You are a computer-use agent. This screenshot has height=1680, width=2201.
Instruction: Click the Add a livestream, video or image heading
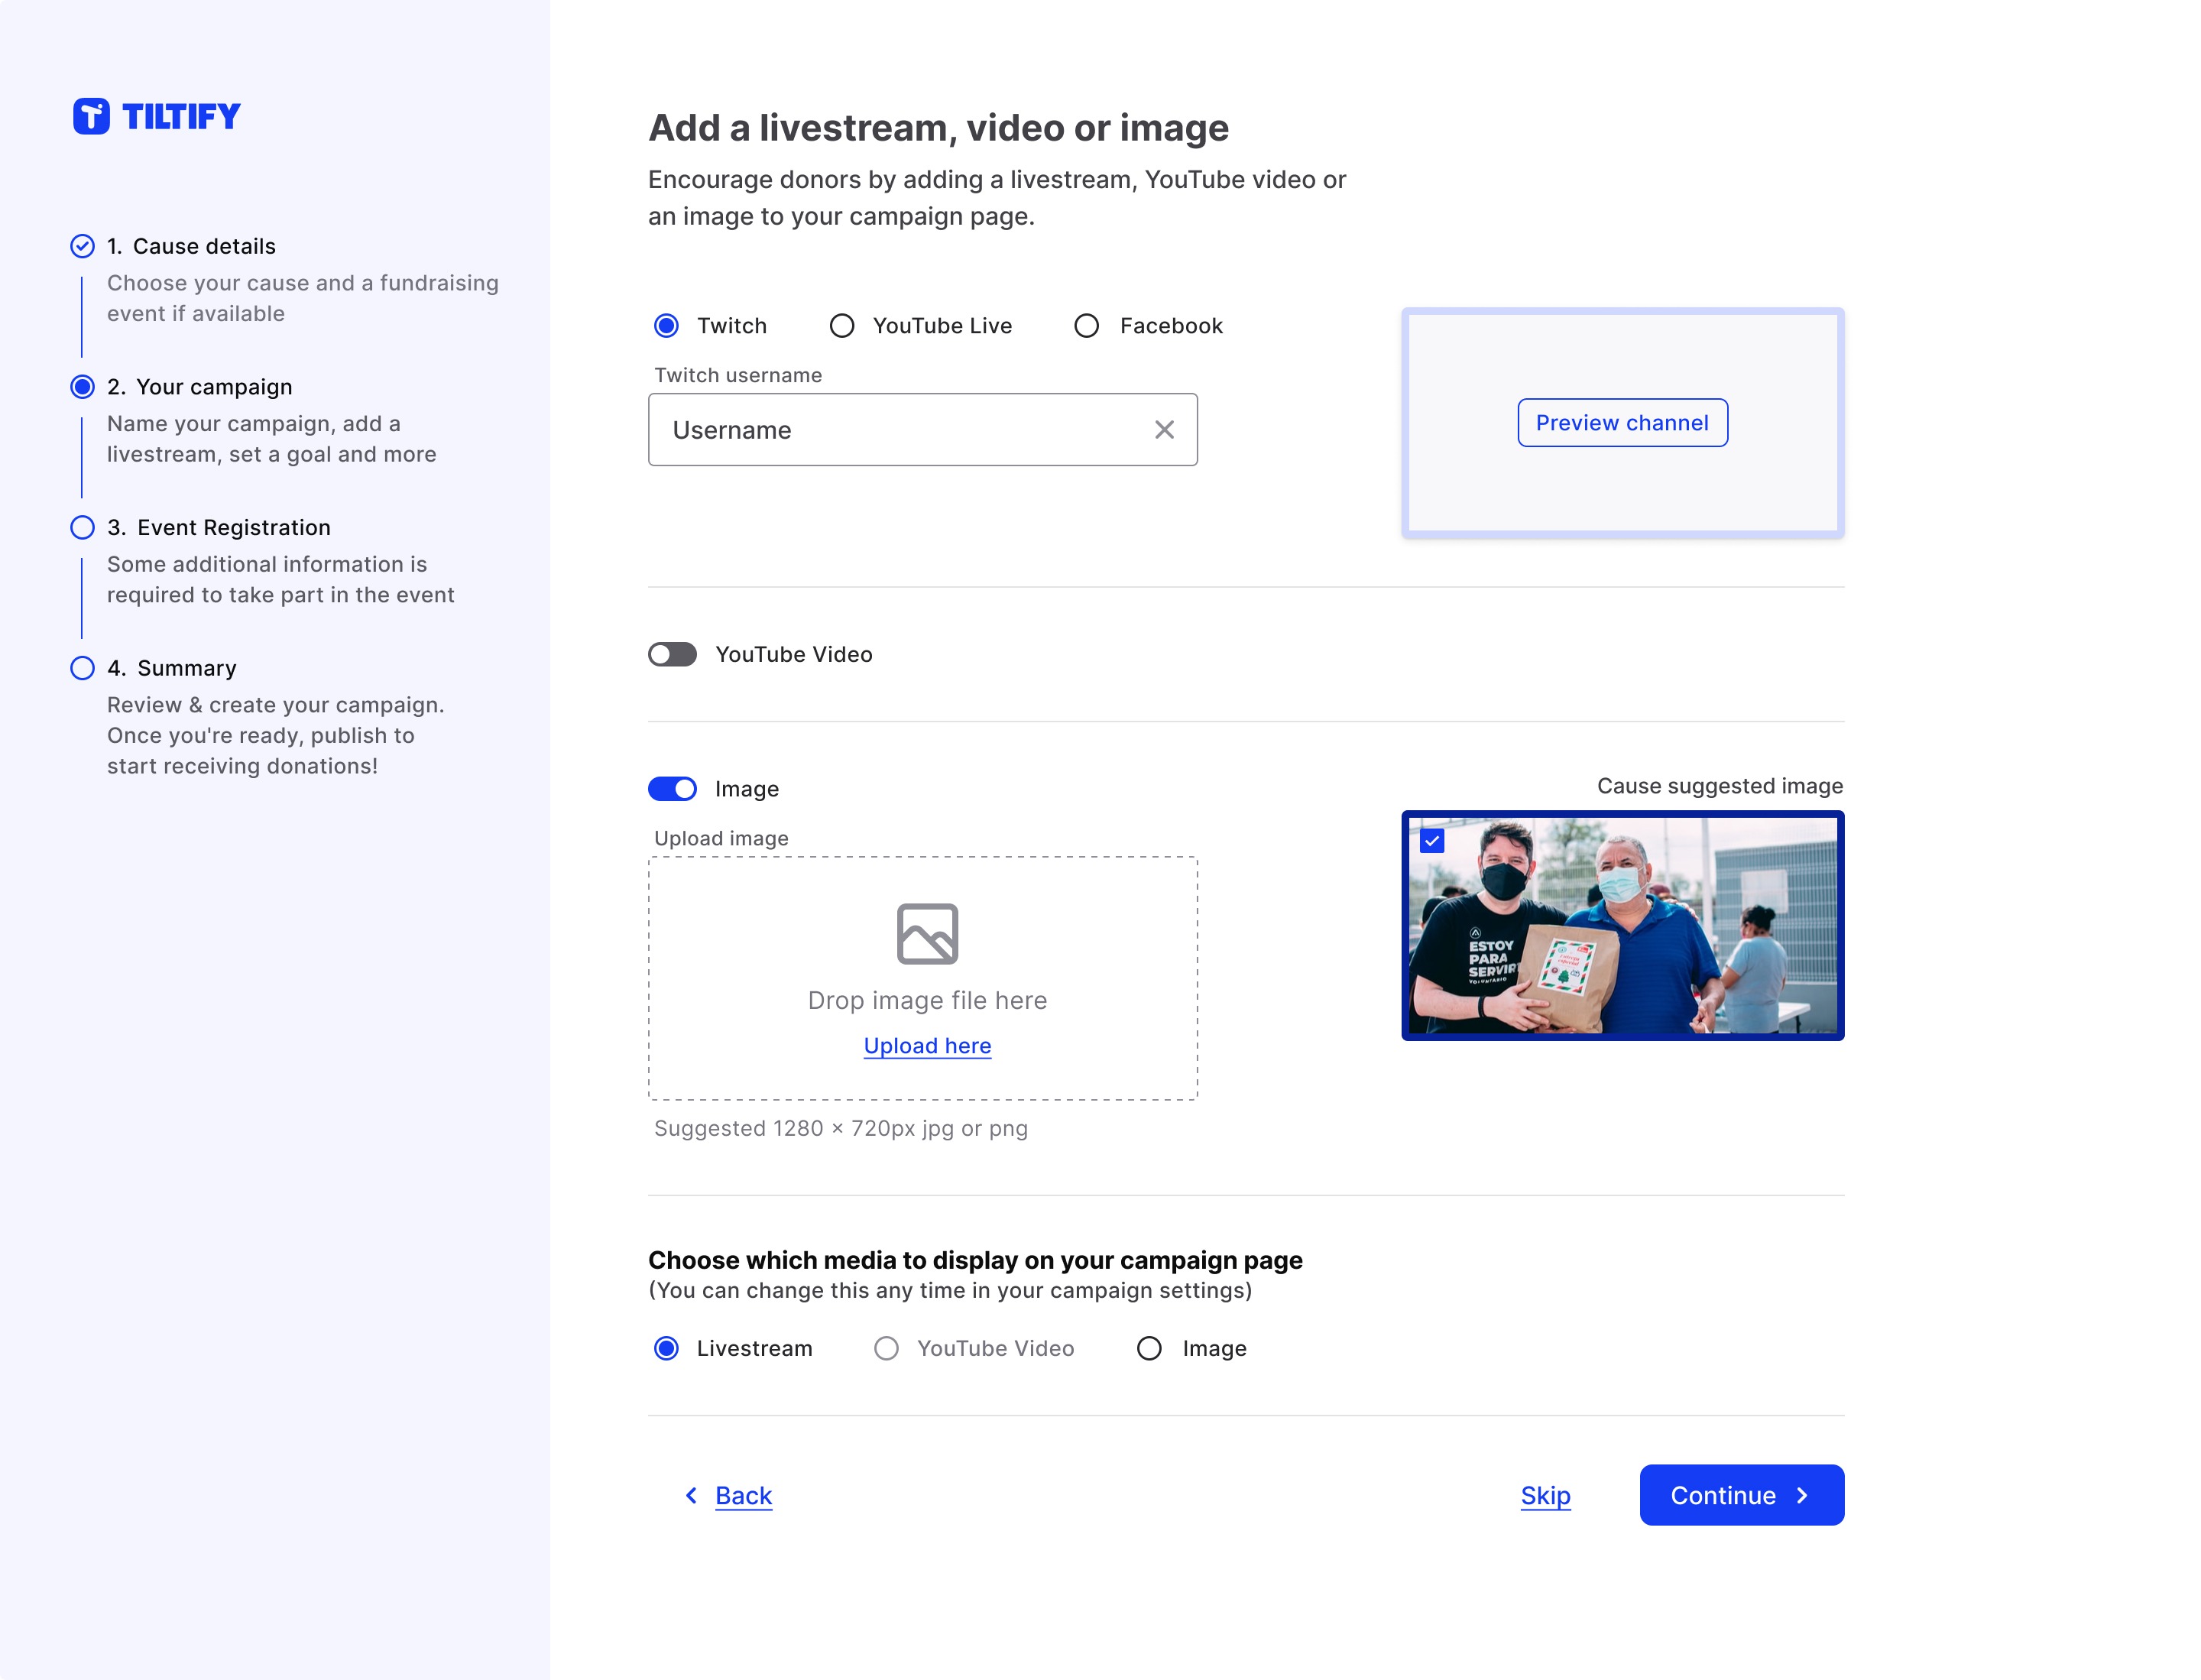coord(938,128)
